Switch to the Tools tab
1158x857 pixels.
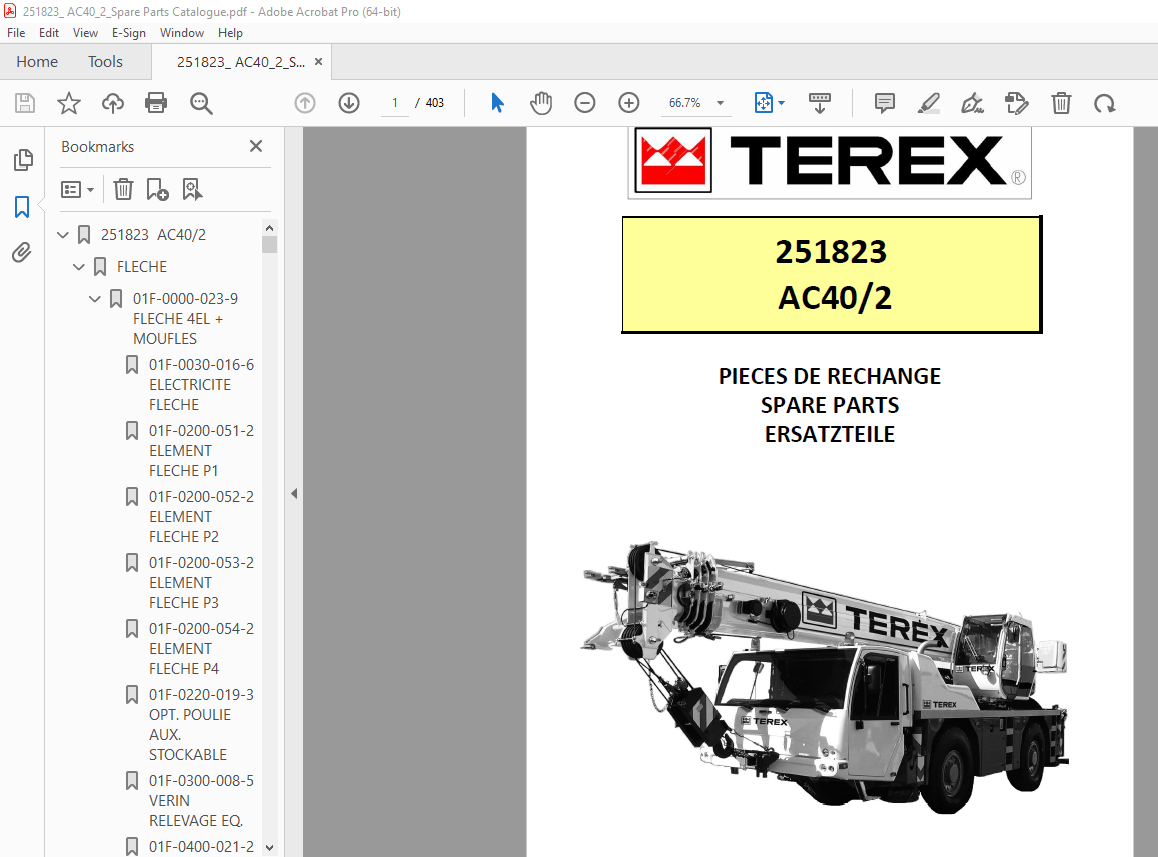point(106,62)
